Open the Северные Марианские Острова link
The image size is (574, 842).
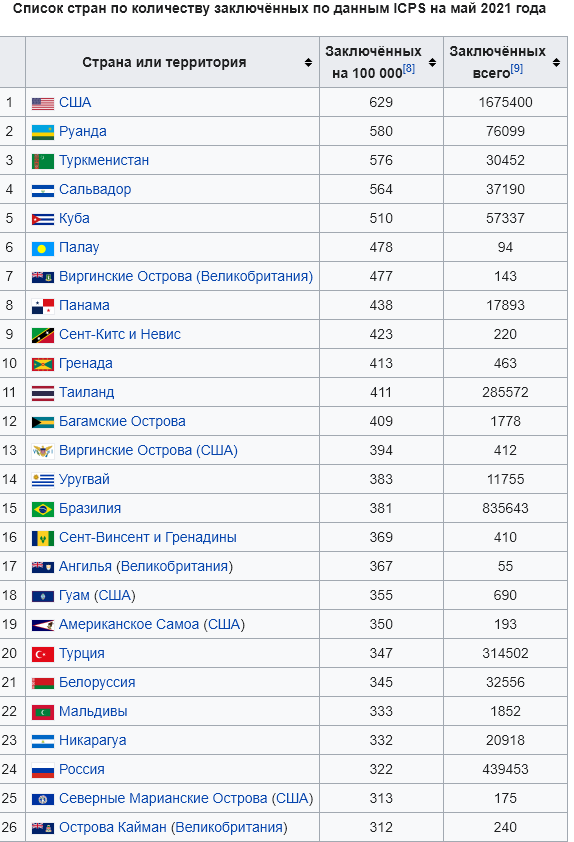[x=163, y=799]
